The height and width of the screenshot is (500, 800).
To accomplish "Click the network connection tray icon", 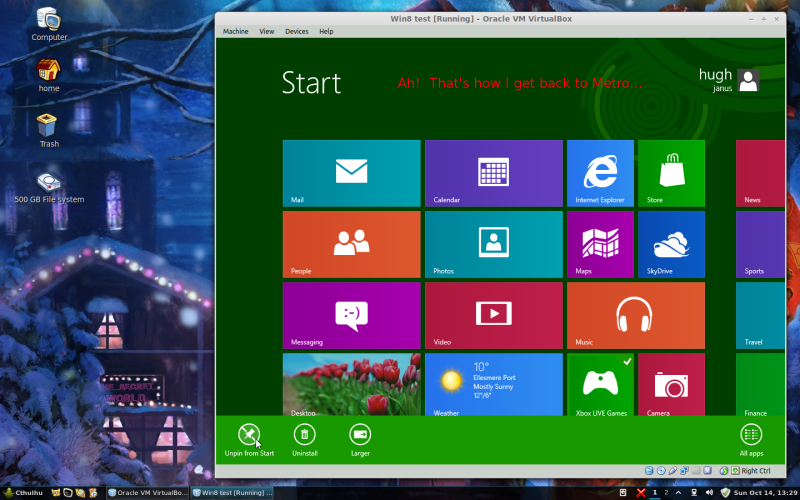I will (694, 492).
